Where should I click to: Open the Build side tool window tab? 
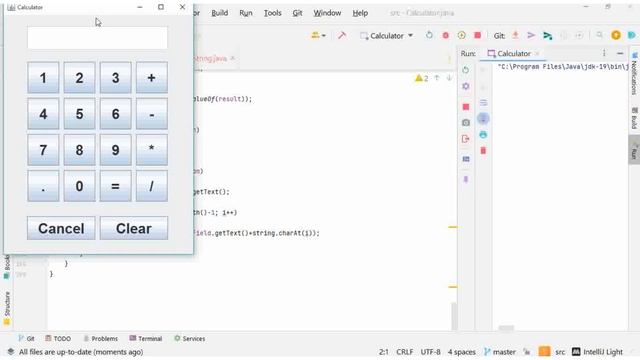pyautogui.click(x=634, y=118)
